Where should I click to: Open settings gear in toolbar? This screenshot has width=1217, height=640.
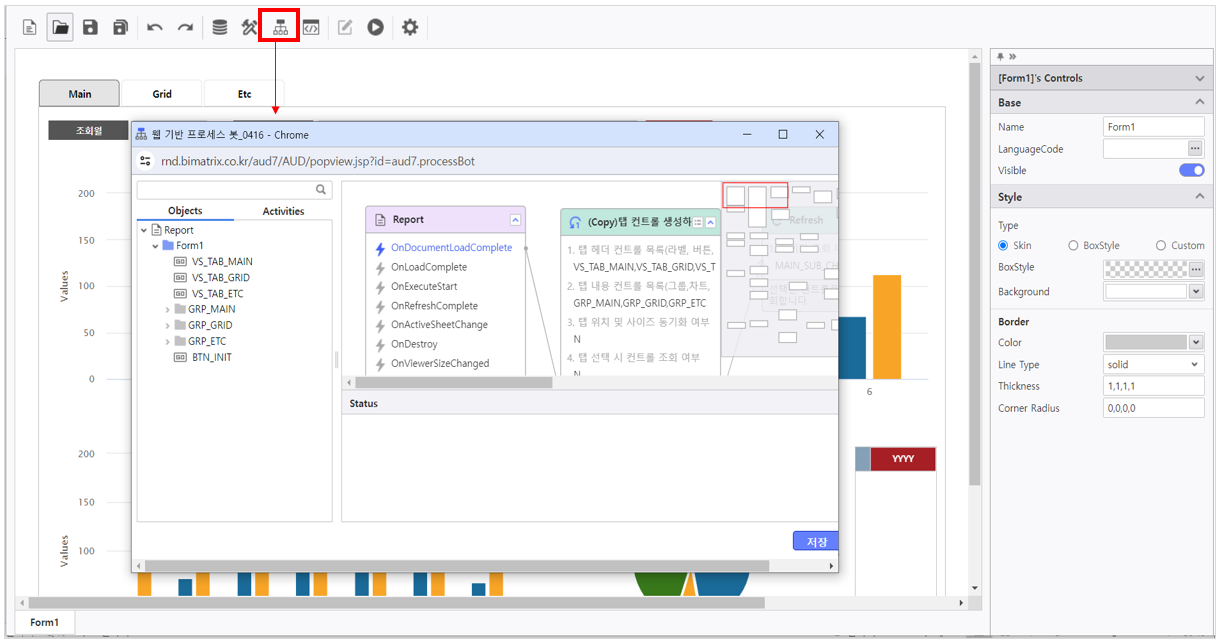[x=410, y=28]
